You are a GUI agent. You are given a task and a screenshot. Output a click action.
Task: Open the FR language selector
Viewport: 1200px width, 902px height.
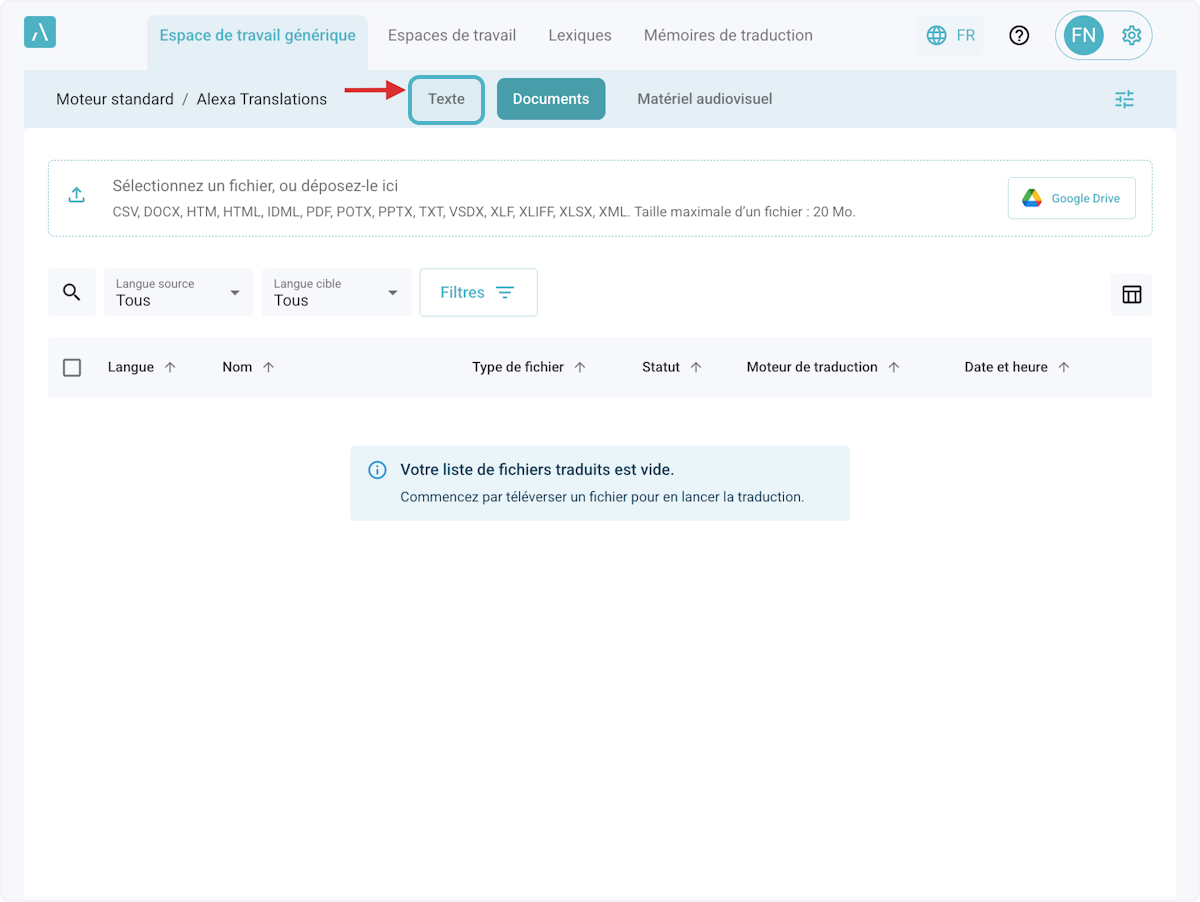(x=950, y=36)
